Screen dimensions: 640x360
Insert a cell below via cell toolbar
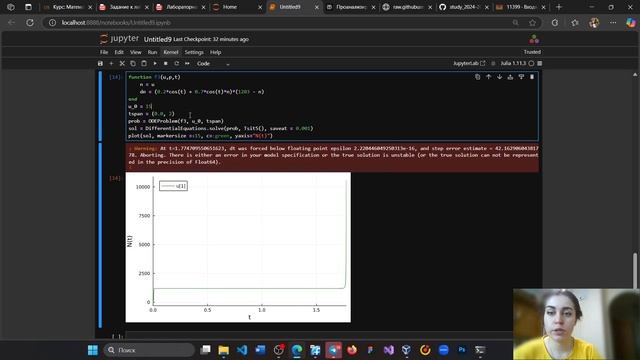tap(521, 77)
